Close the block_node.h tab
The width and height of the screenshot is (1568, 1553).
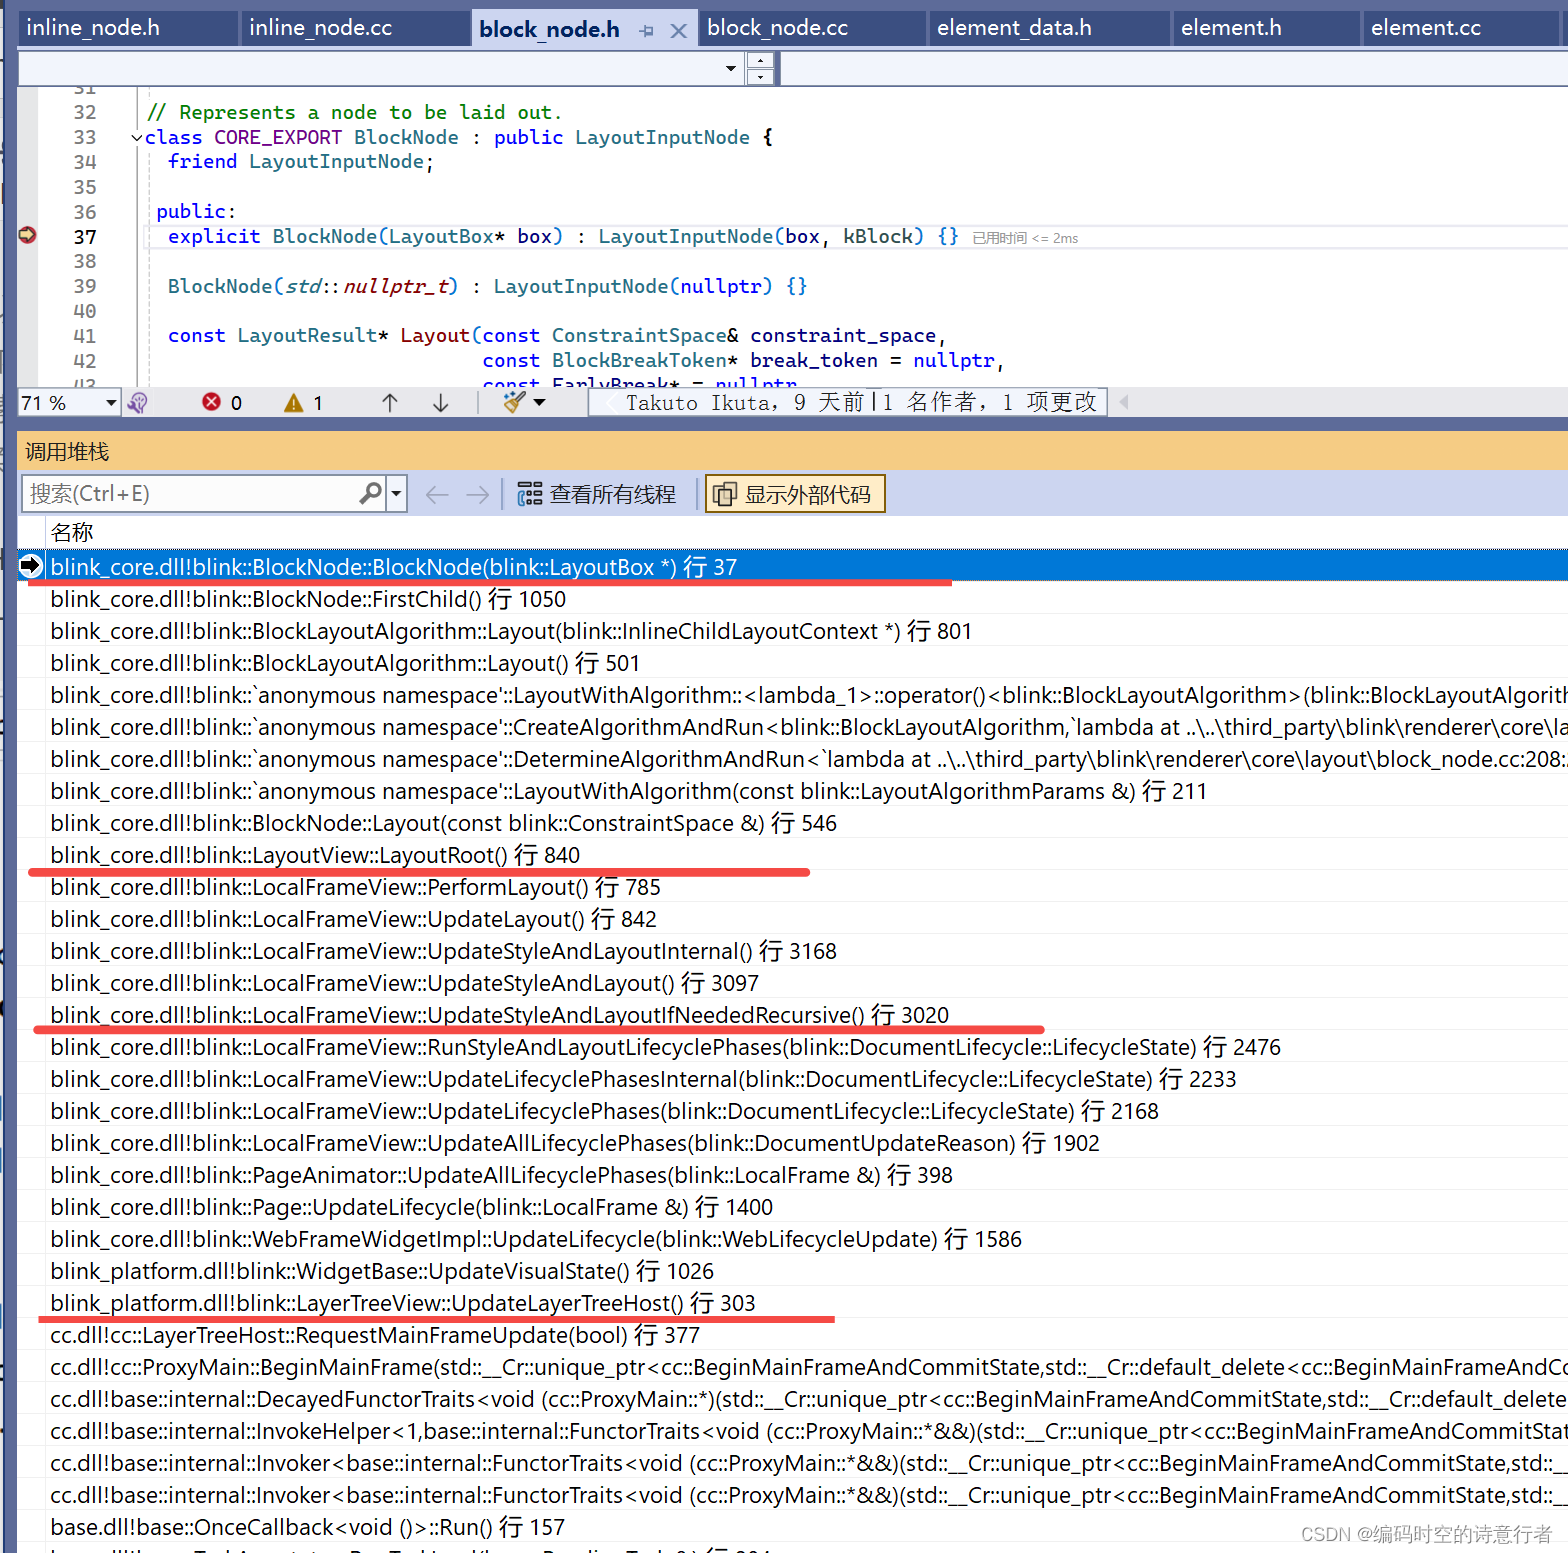pyautogui.click(x=678, y=31)
